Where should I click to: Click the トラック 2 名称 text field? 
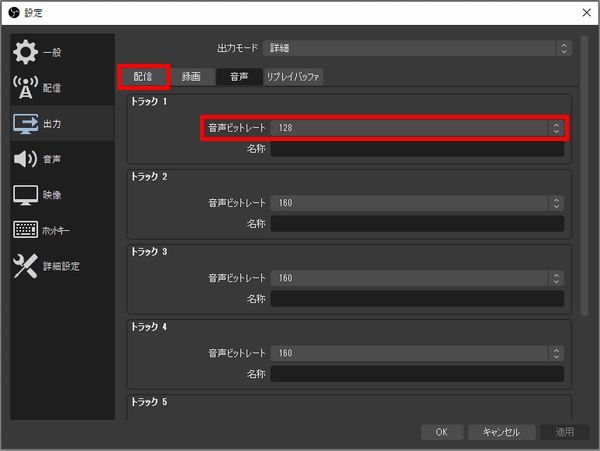417,223
